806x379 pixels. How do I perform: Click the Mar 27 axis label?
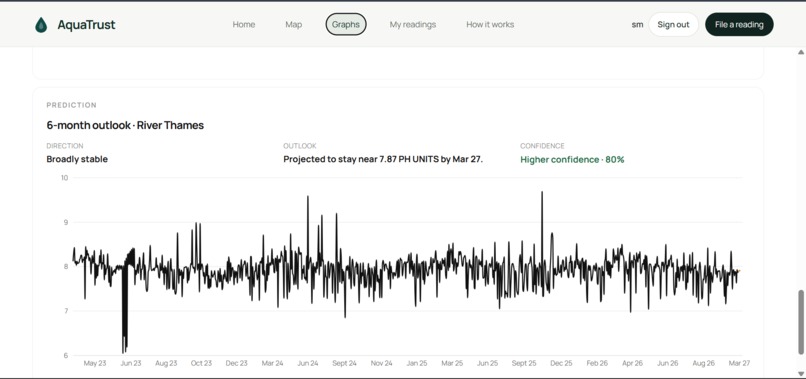pos(739,363)
